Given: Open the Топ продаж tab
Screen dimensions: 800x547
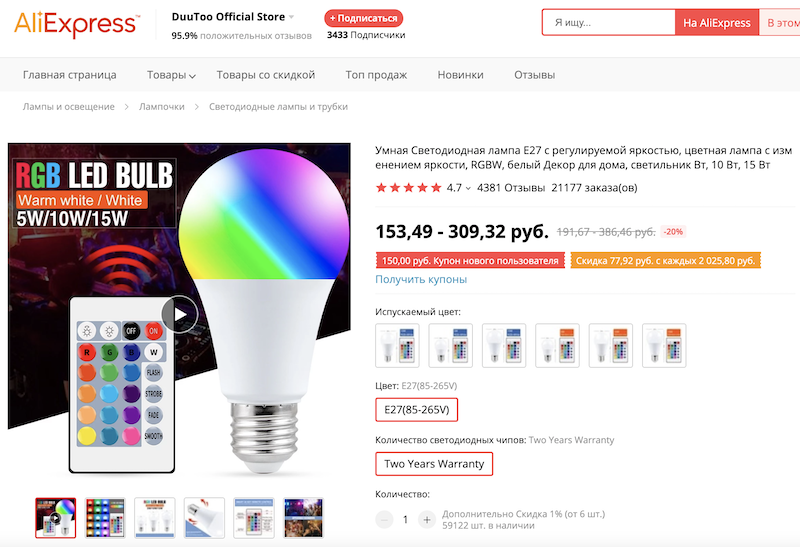Looking at the screenshot, I should [376, 75].
